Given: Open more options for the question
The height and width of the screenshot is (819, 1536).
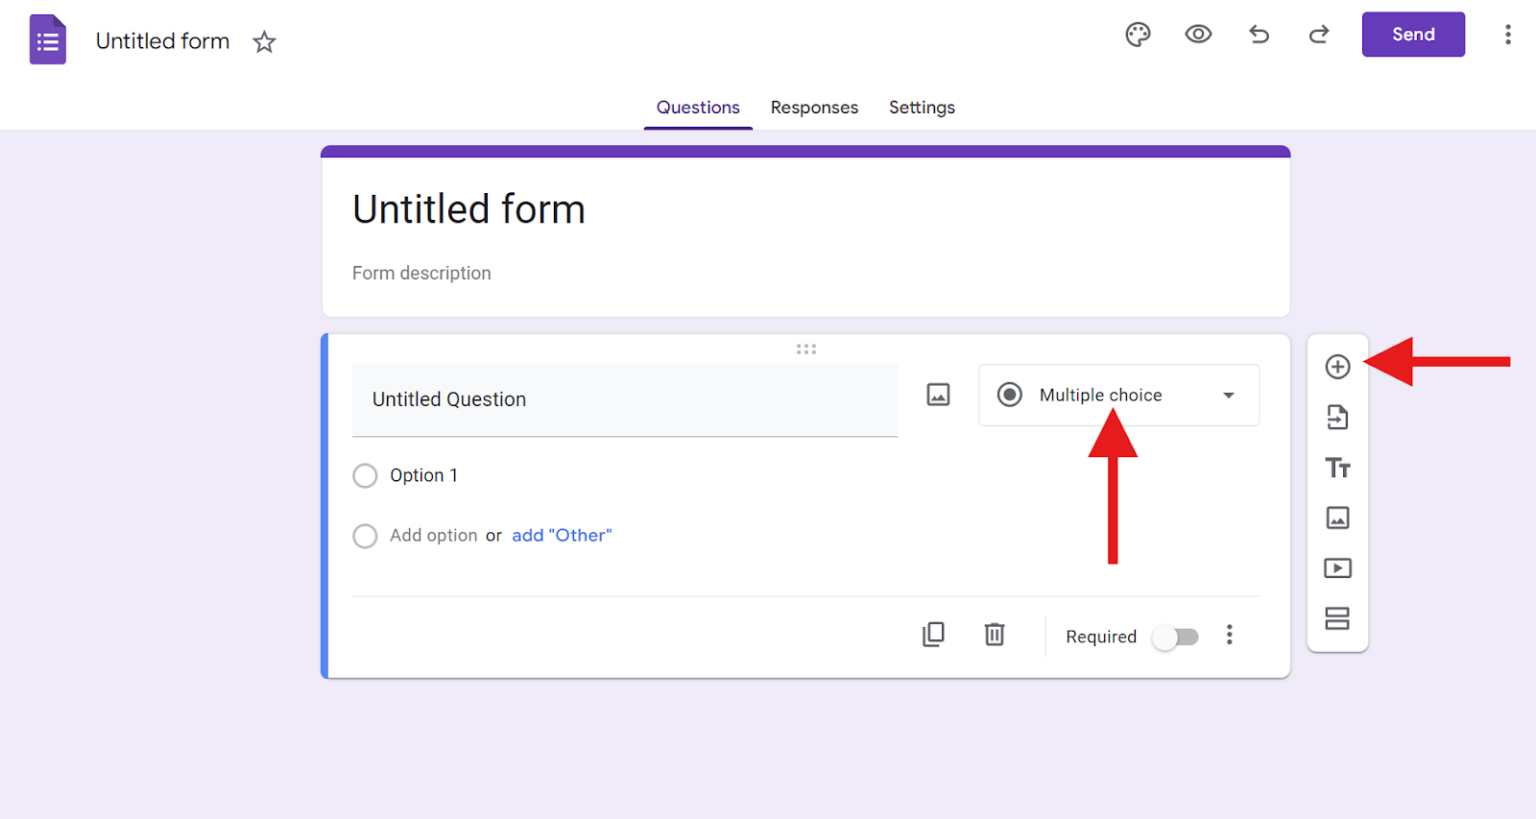Looking at the screenshot, I should 1229,635.
